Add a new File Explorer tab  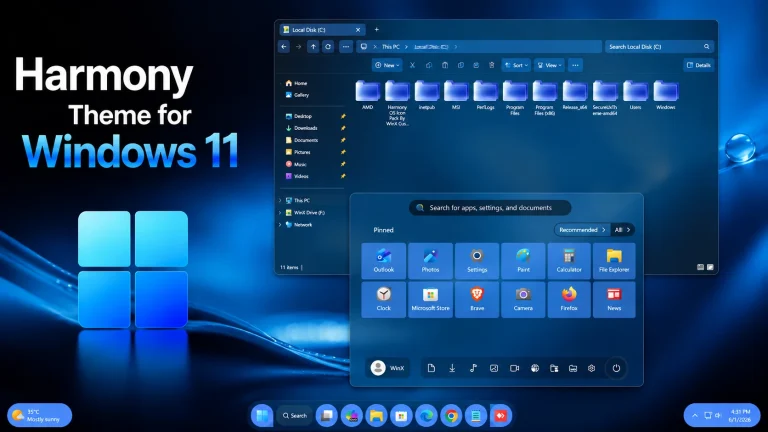tap(376, 29)
